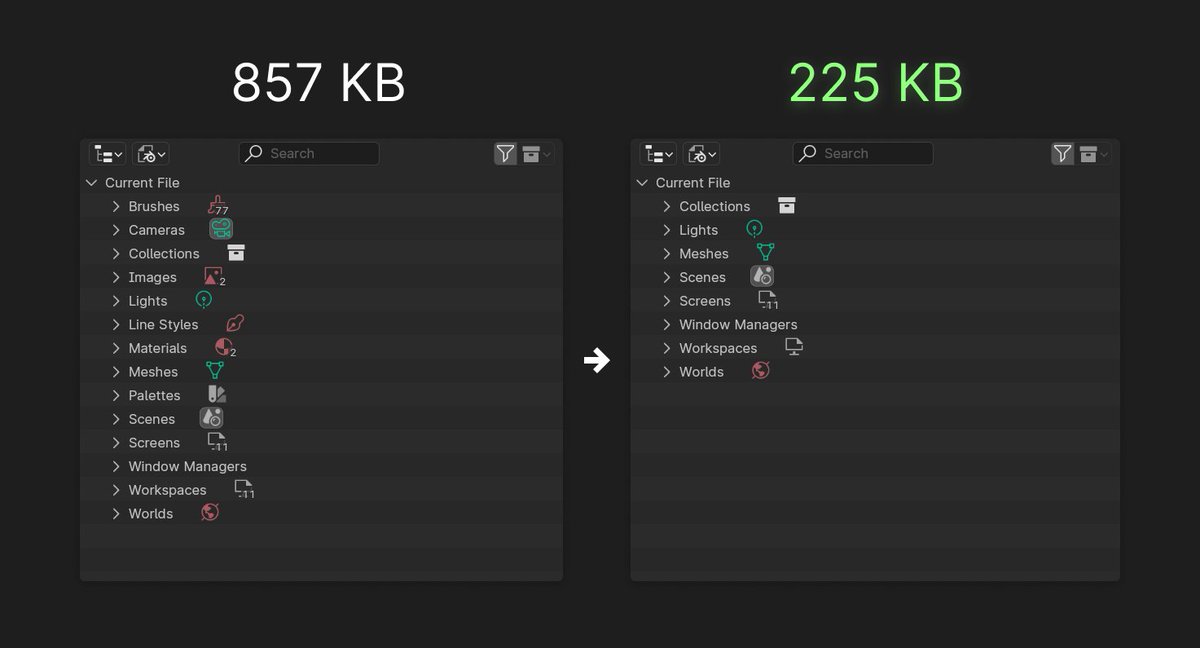Image resolution: width=1200 pixels, height=648 pixels.
Task: Open archive options dropdown in left outliner header
Action: [x=537, y=153]
